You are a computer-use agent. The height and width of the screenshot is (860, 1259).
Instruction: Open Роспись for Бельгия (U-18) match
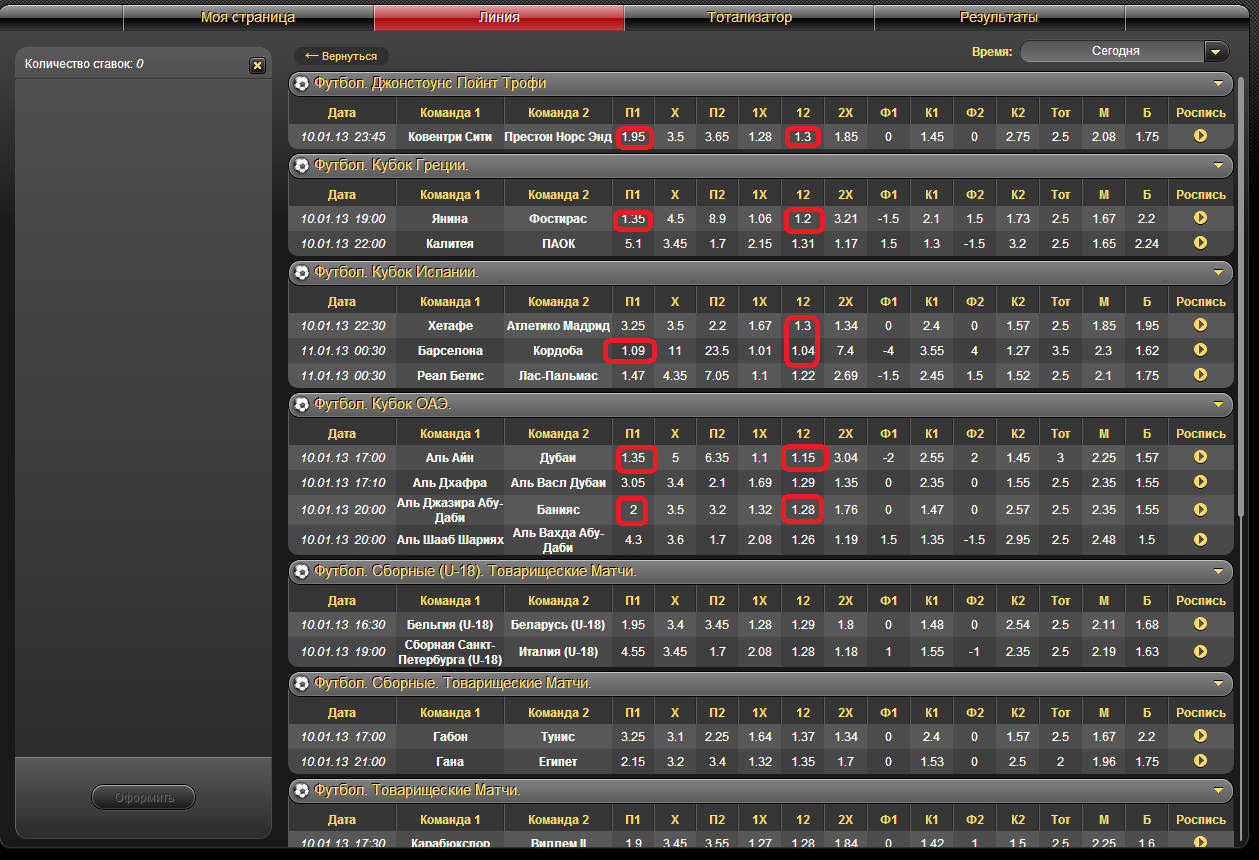[x=1200, y=624]
